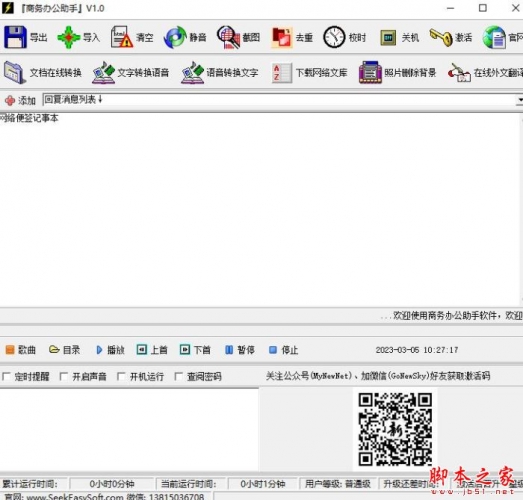The image size is (523, 500).
Task: Click the 激活 golden key icon
Action: [441, 37]
